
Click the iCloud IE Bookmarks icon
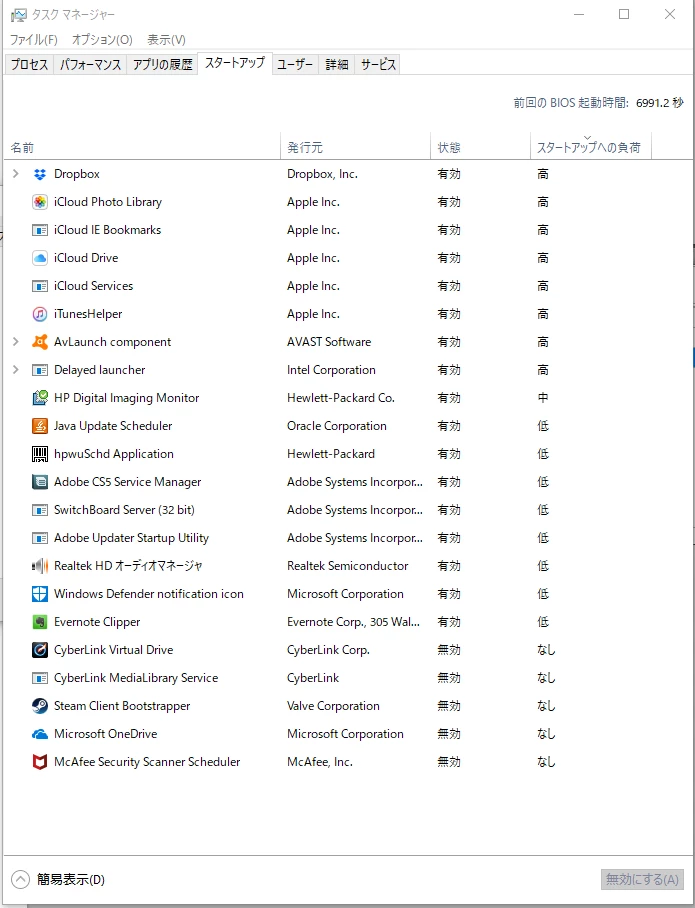click(39, 230)
